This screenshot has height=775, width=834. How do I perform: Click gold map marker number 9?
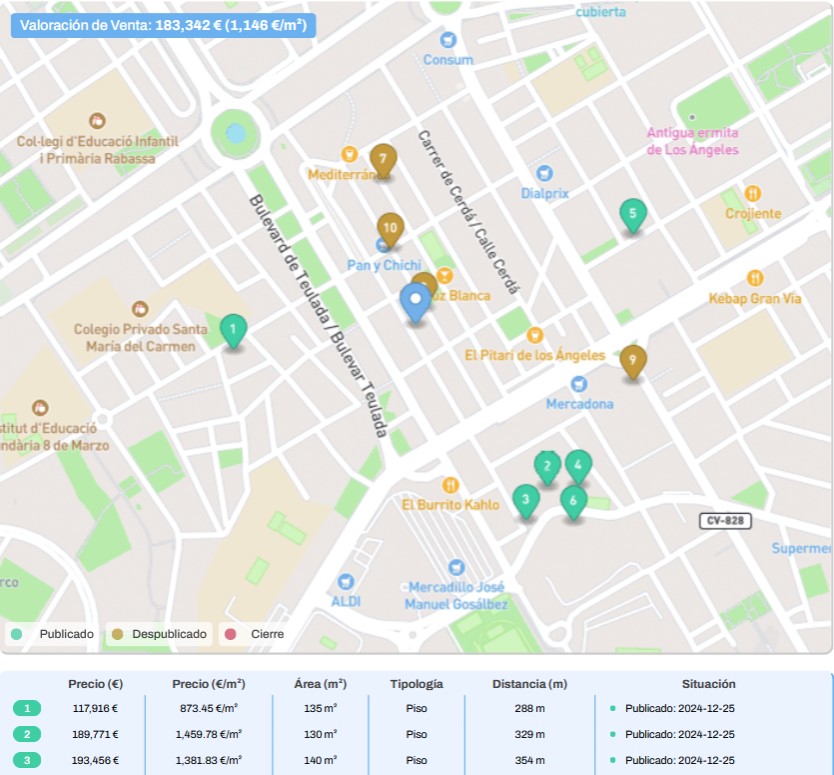point(632,361)
